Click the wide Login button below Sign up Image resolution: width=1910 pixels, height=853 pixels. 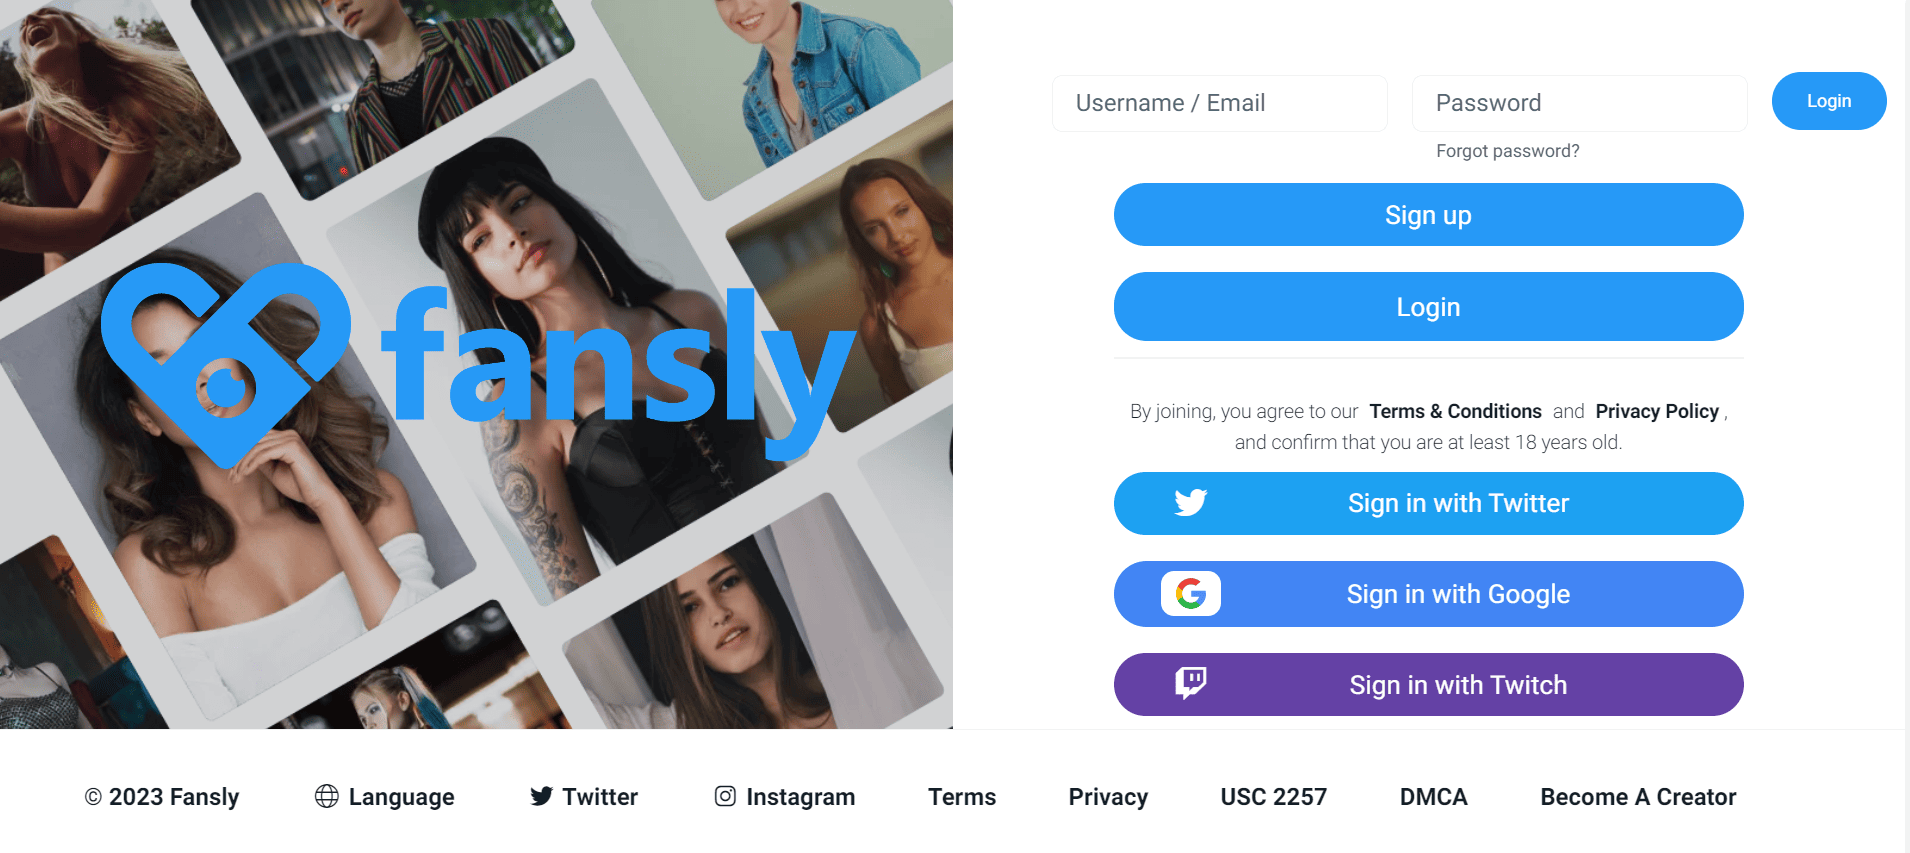[x=1428, y=307]
